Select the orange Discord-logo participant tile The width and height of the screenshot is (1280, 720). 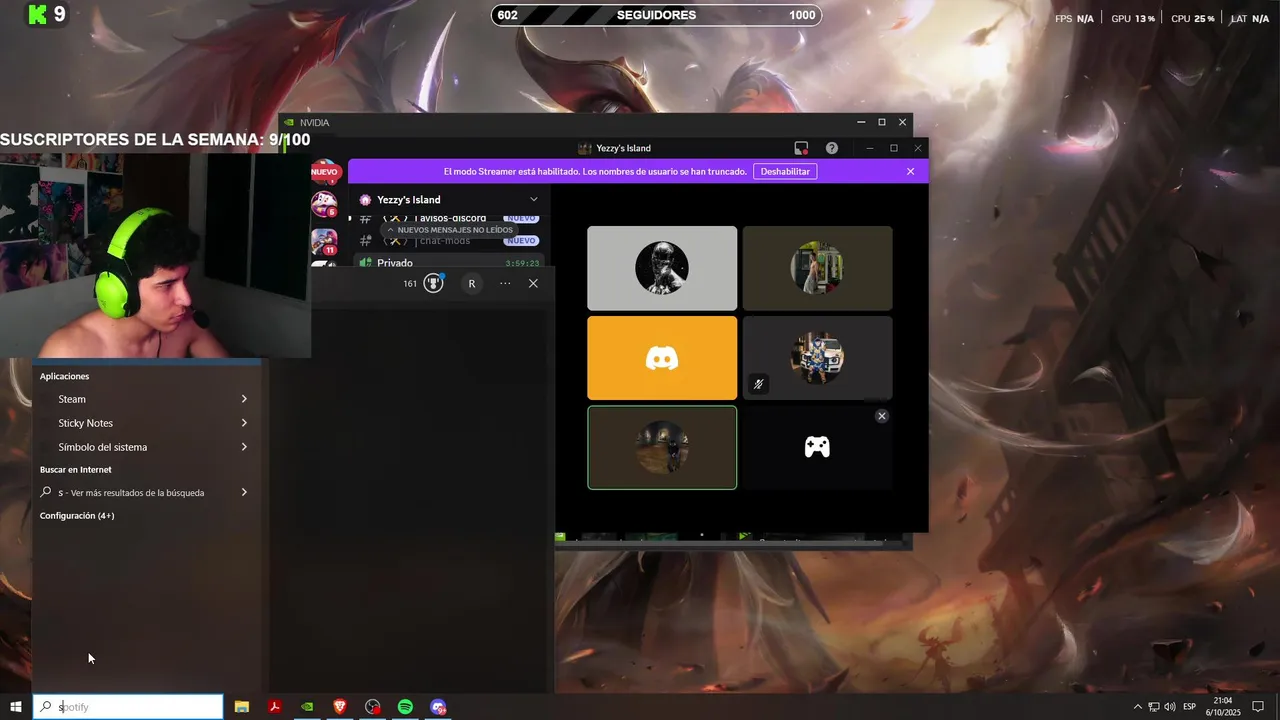pos(662,358)
